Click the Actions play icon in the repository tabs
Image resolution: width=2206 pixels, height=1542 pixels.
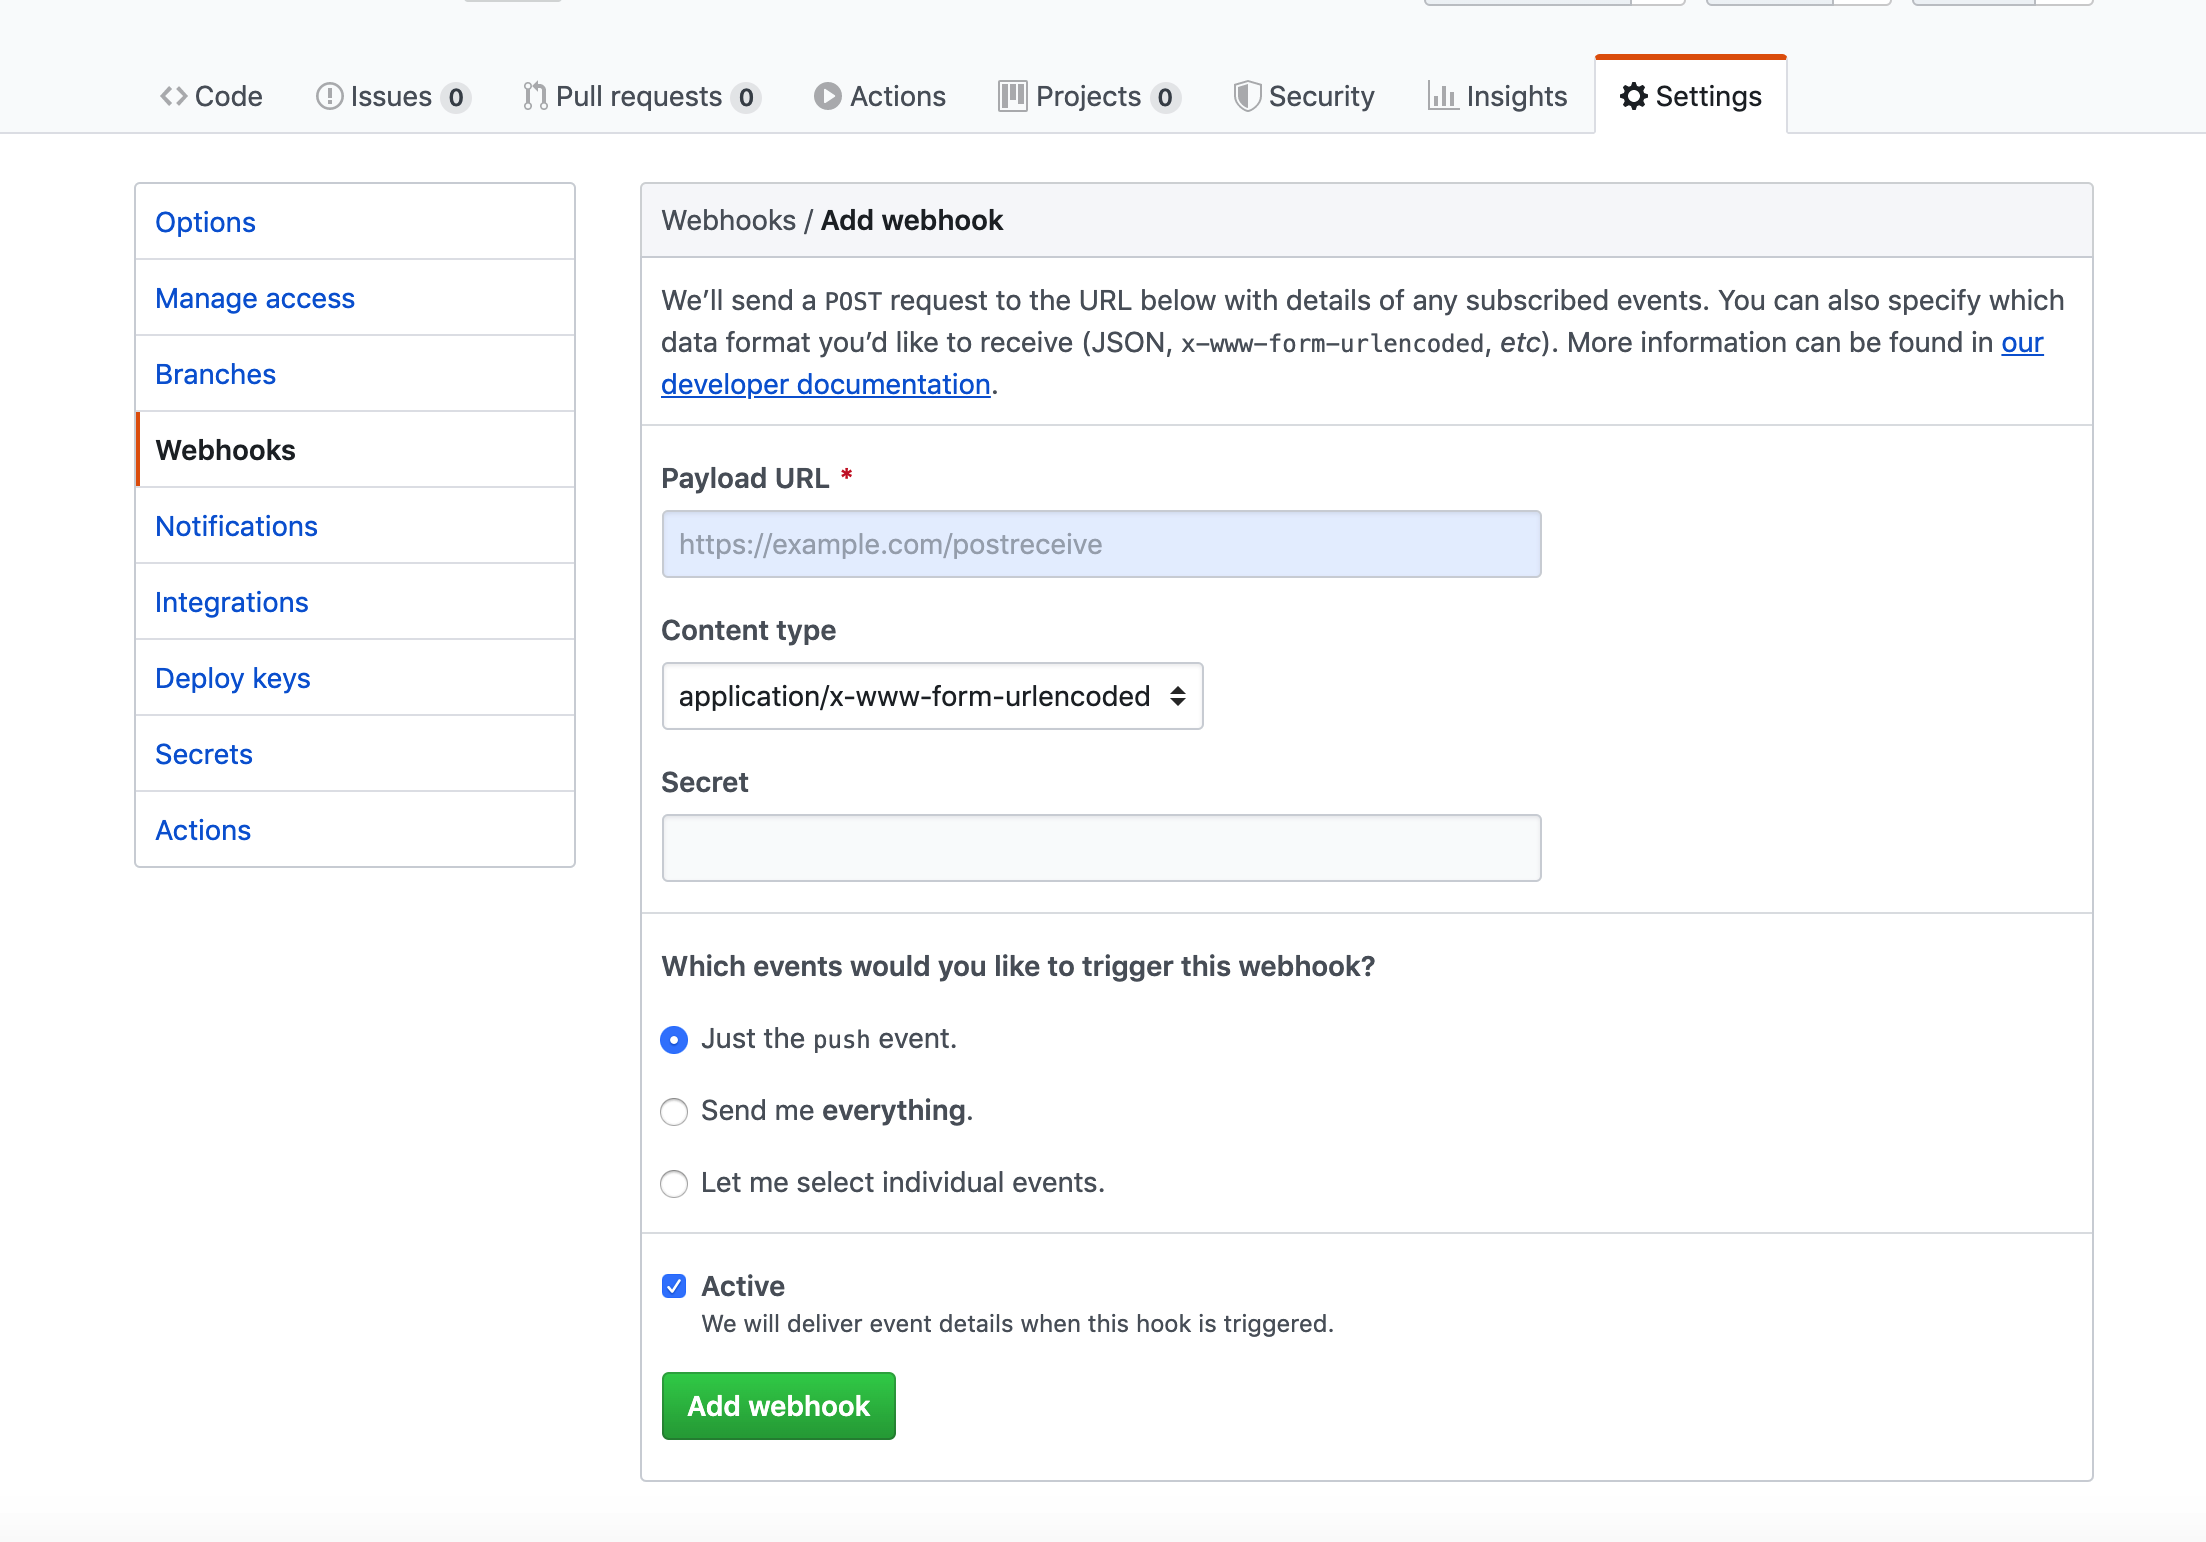[827, 96]
